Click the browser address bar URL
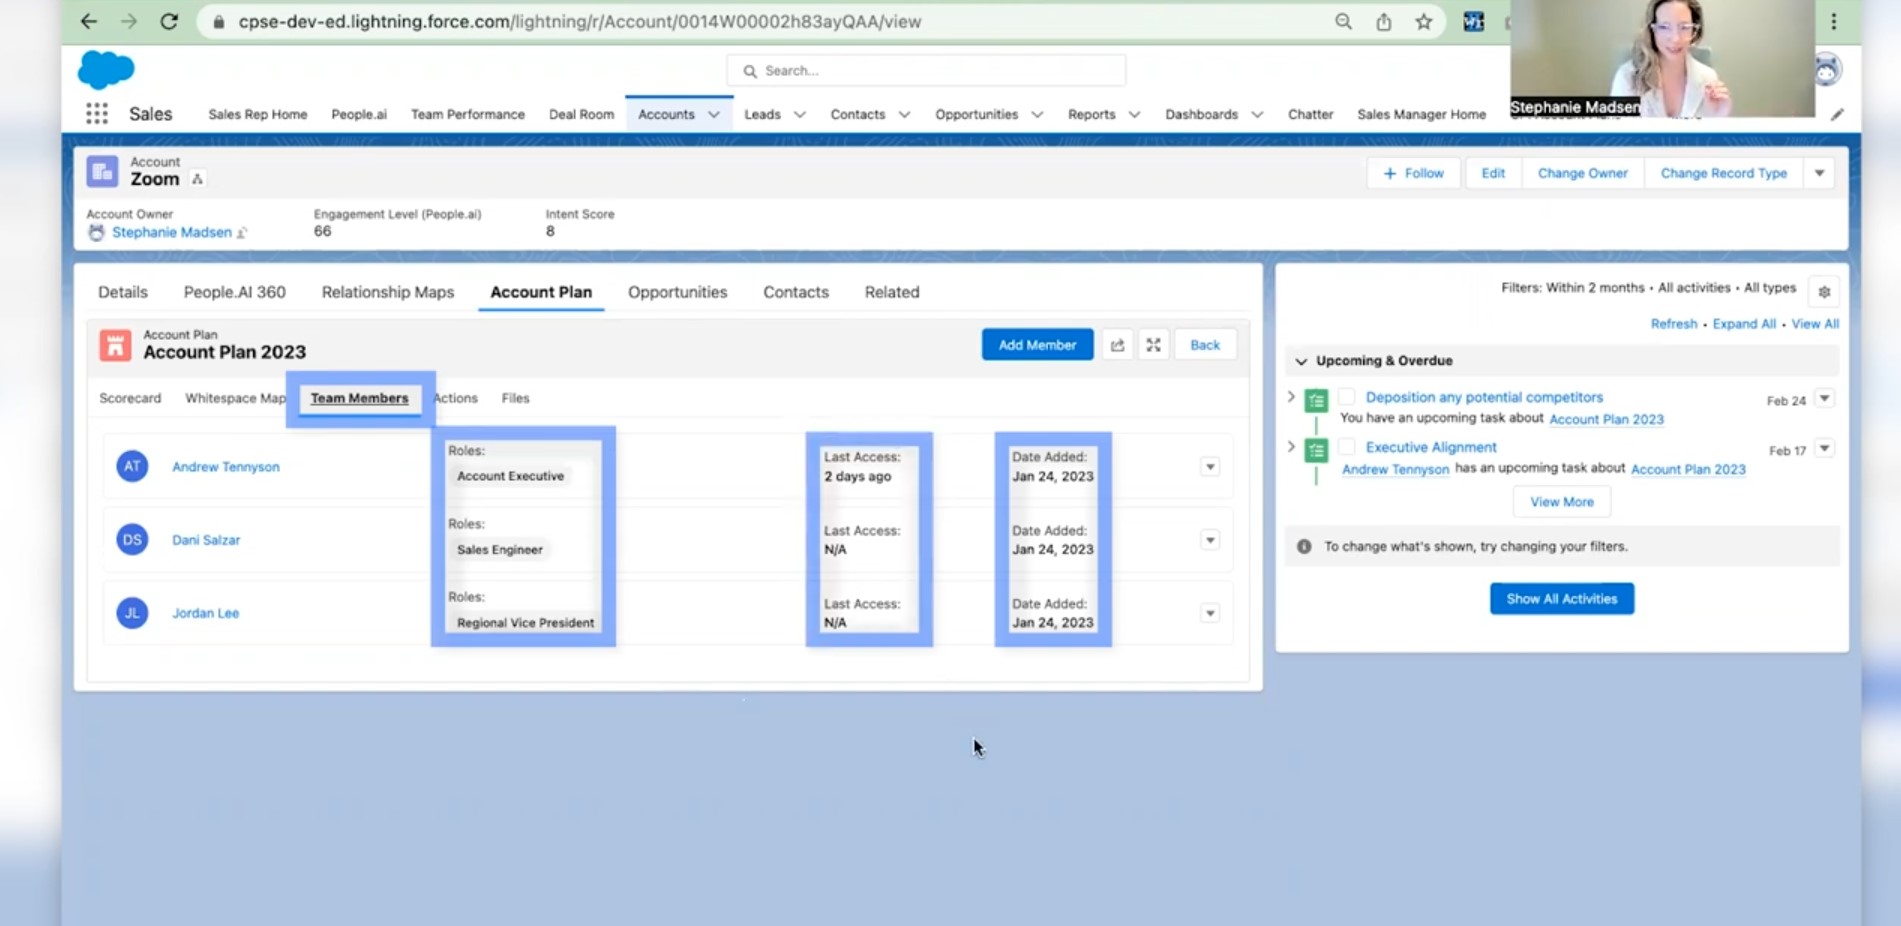Viewport: 1901px width, 926px height. click(579, 21)
